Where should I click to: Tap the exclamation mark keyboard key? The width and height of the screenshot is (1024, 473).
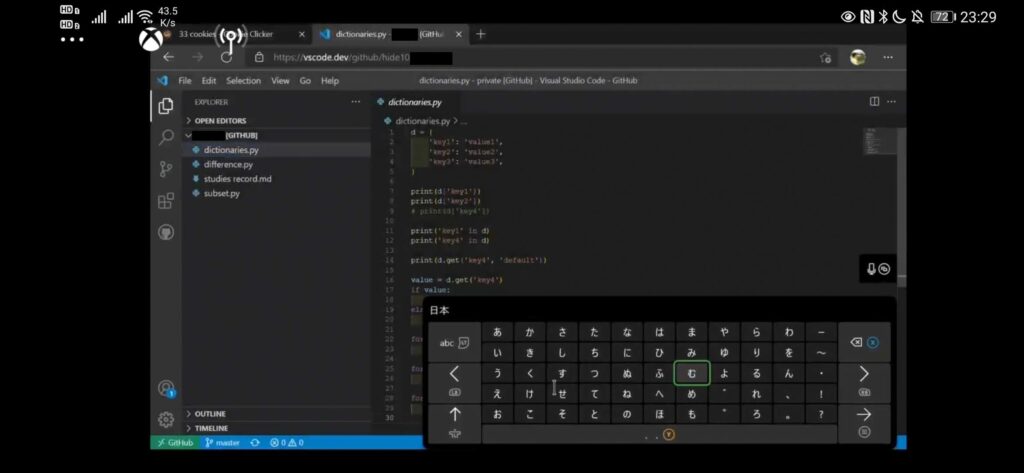coord(821,394)
